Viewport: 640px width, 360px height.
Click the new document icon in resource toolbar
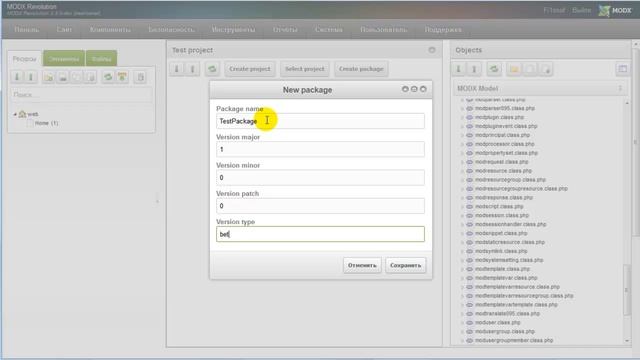49,77
